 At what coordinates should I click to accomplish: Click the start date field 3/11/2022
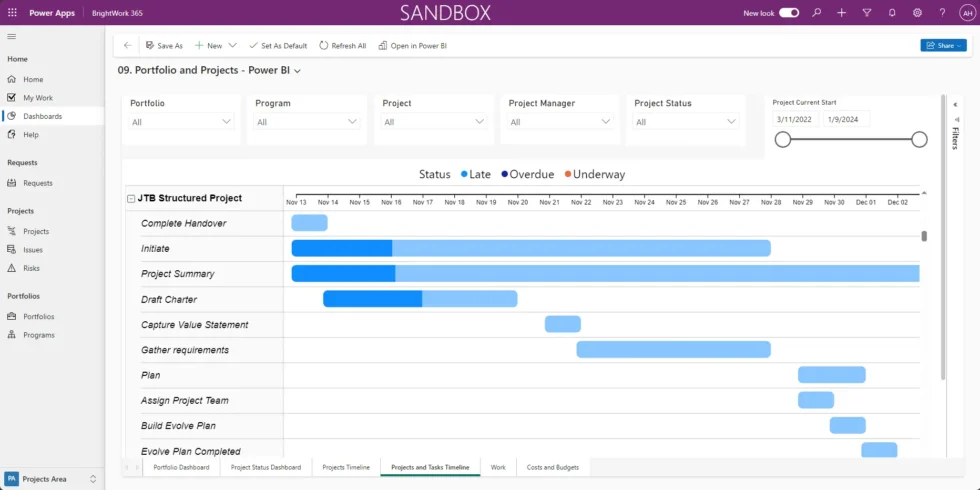pyautogui.click(x=796, y=119)
